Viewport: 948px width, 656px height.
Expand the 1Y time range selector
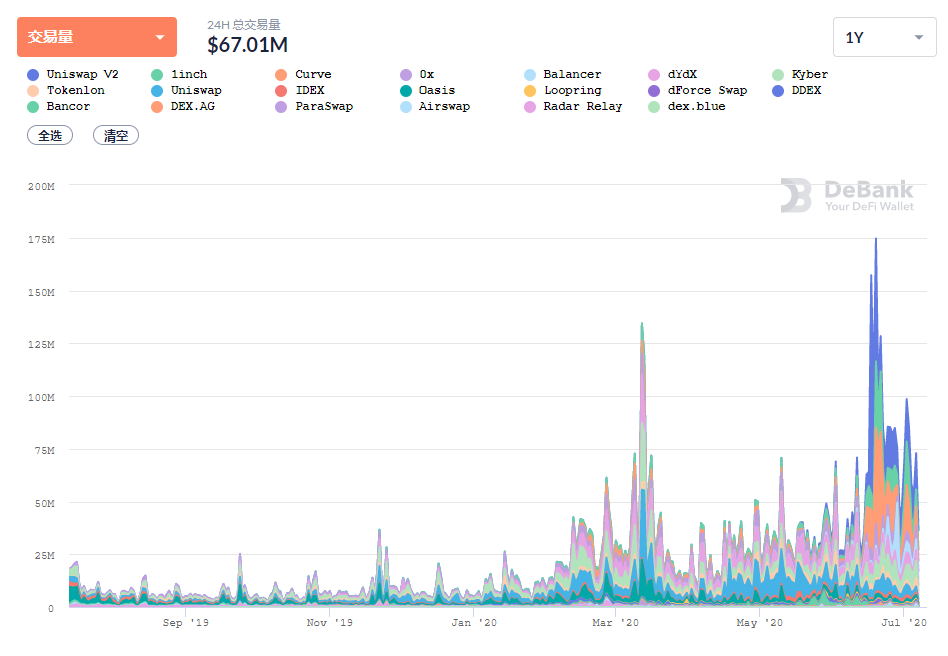tap(885, 37)
